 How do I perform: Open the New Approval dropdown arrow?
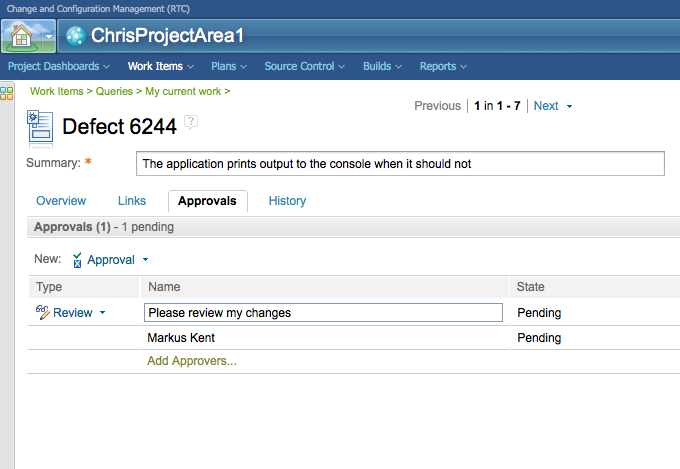click(145, 260)
